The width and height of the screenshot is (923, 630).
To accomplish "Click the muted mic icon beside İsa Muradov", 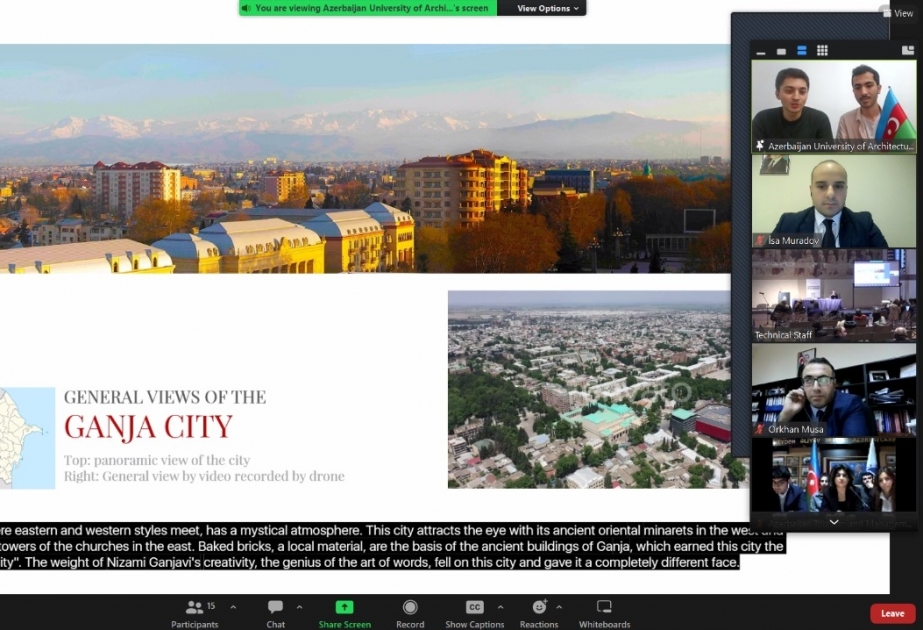I will (760, 240).
